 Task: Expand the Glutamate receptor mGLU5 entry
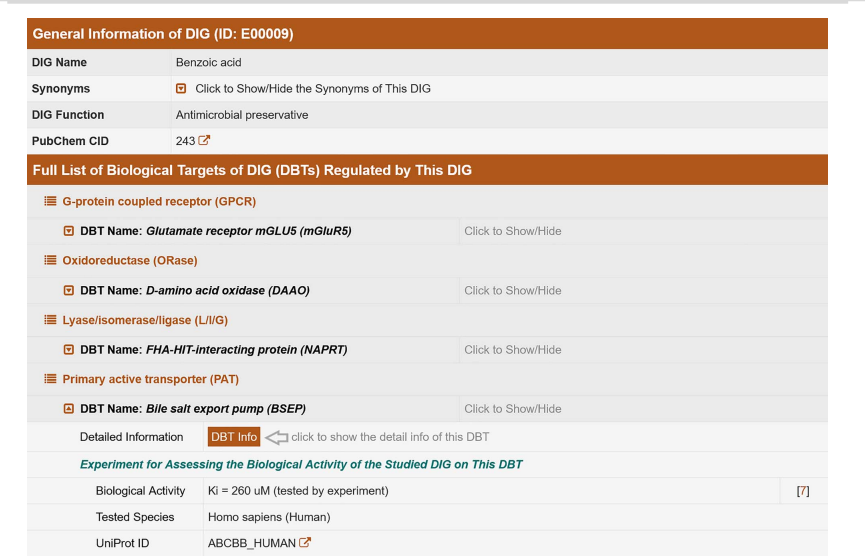tap(69, 231)
